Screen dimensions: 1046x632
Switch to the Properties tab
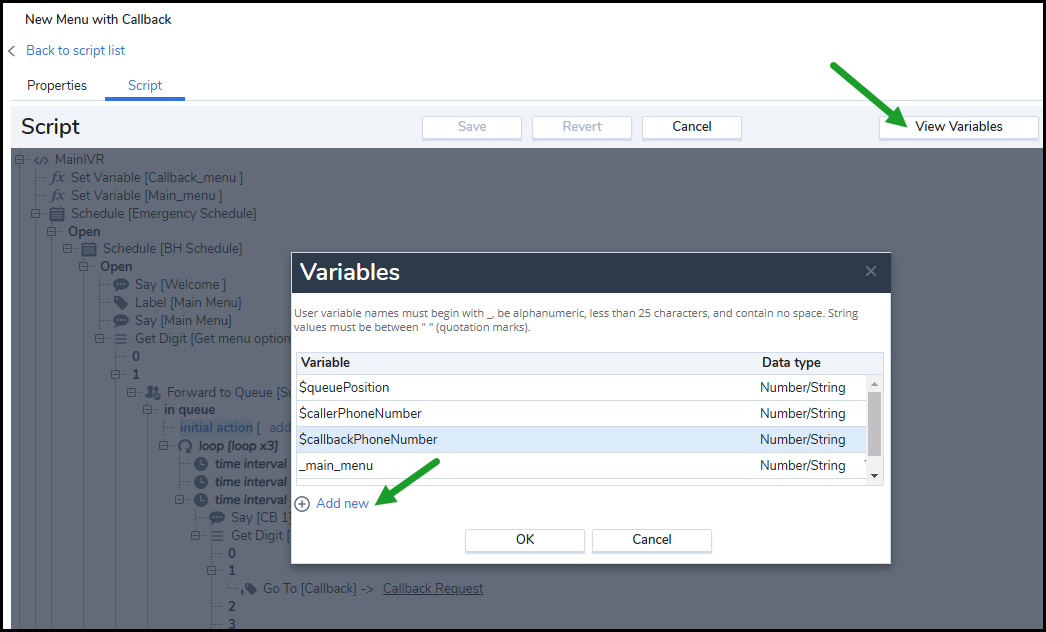[x=57, y=85]
